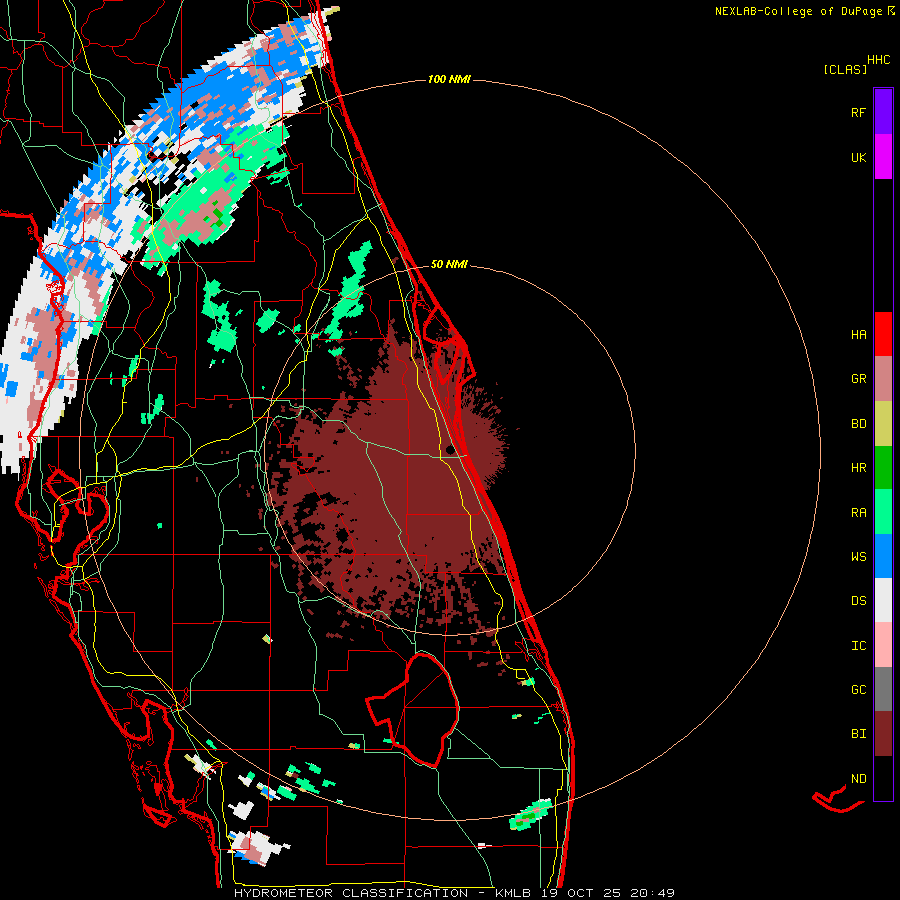Click the "BD" legend label

858,424
